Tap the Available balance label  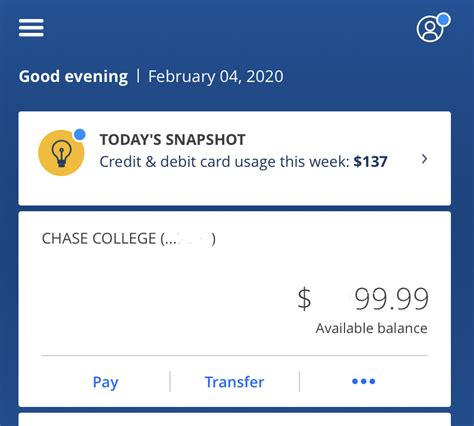[x=371, y=328]
